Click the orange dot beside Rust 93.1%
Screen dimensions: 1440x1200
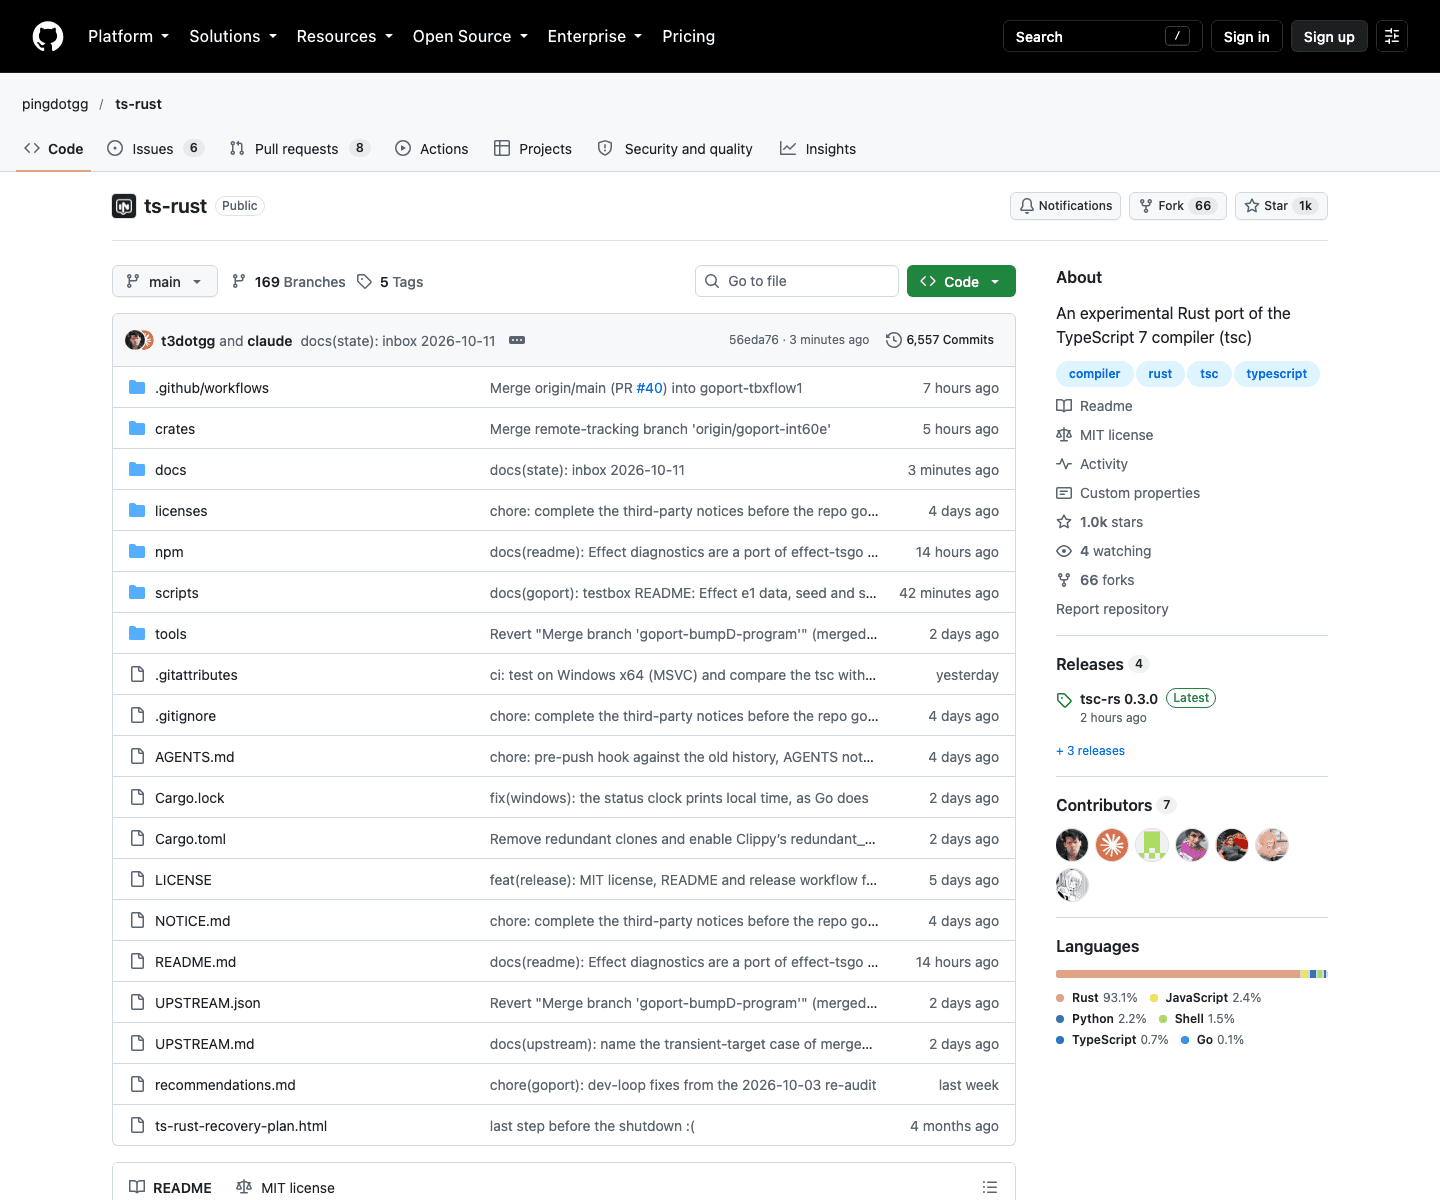click(x=1060, y=998)
